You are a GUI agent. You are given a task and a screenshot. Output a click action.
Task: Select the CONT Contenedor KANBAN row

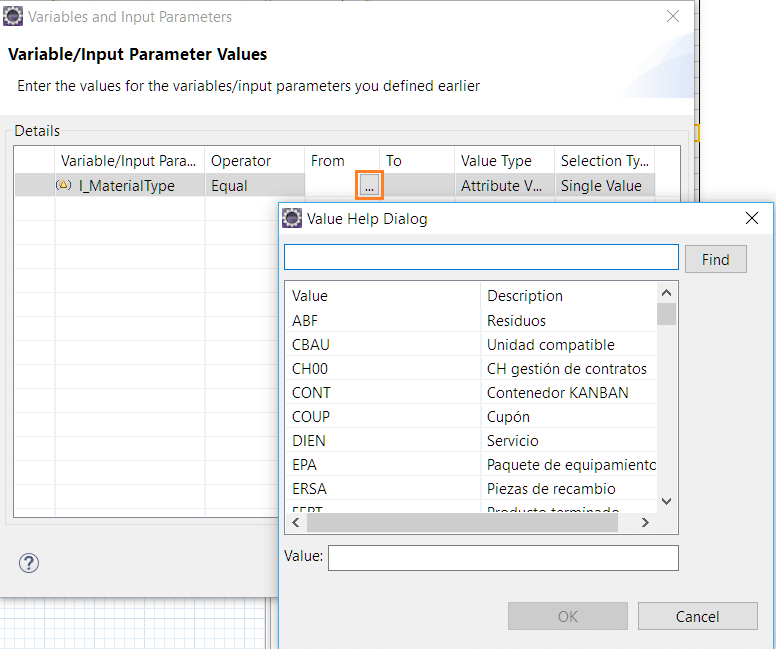pos(380,393)
